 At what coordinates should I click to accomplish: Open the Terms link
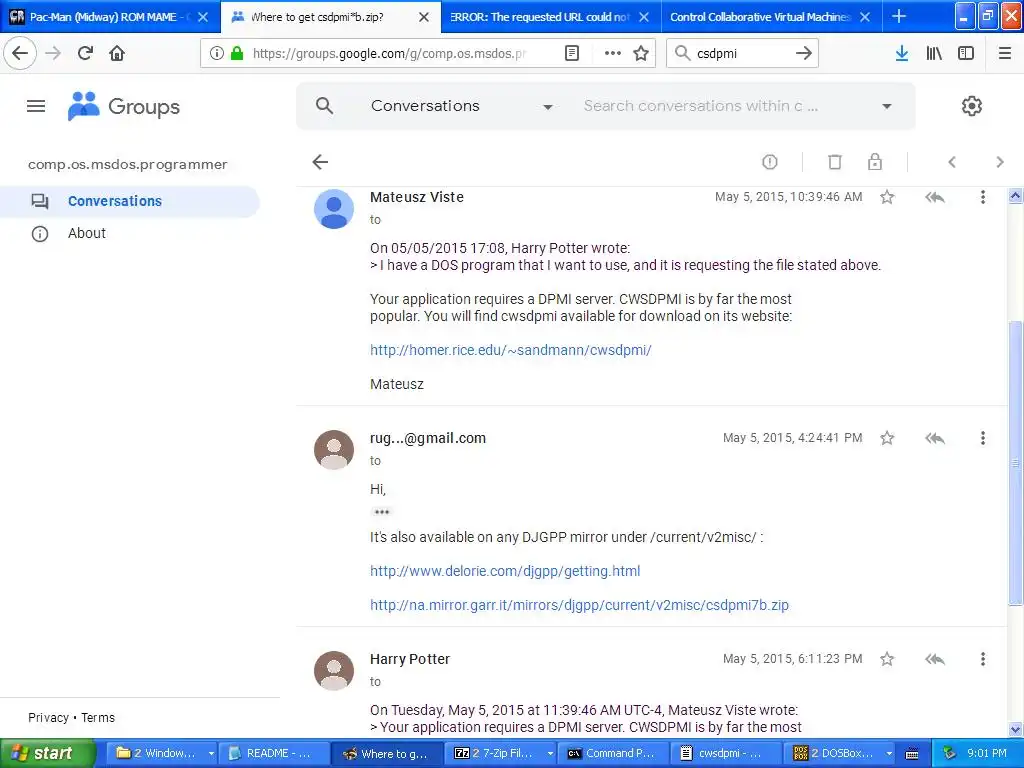click(x=98, y=718)
